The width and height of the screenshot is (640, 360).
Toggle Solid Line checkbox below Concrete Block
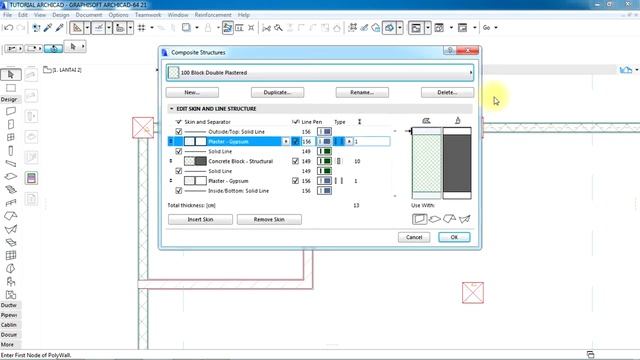pyautogui.click(x=179, y=171)
